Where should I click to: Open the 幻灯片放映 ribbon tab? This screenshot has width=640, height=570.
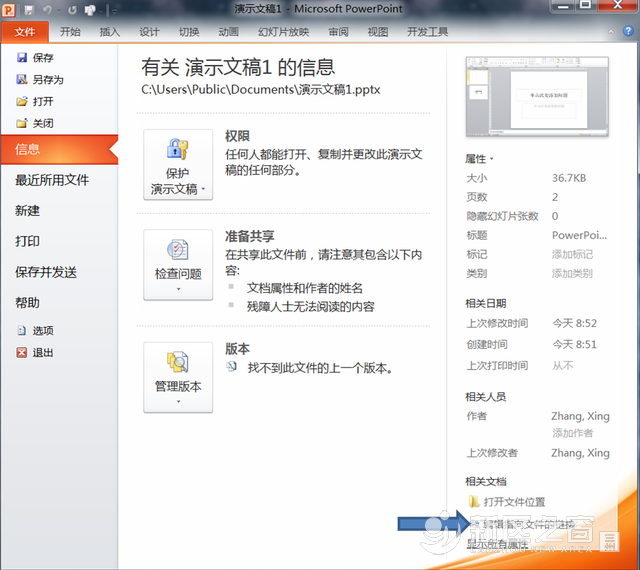[x=284, y=32]
